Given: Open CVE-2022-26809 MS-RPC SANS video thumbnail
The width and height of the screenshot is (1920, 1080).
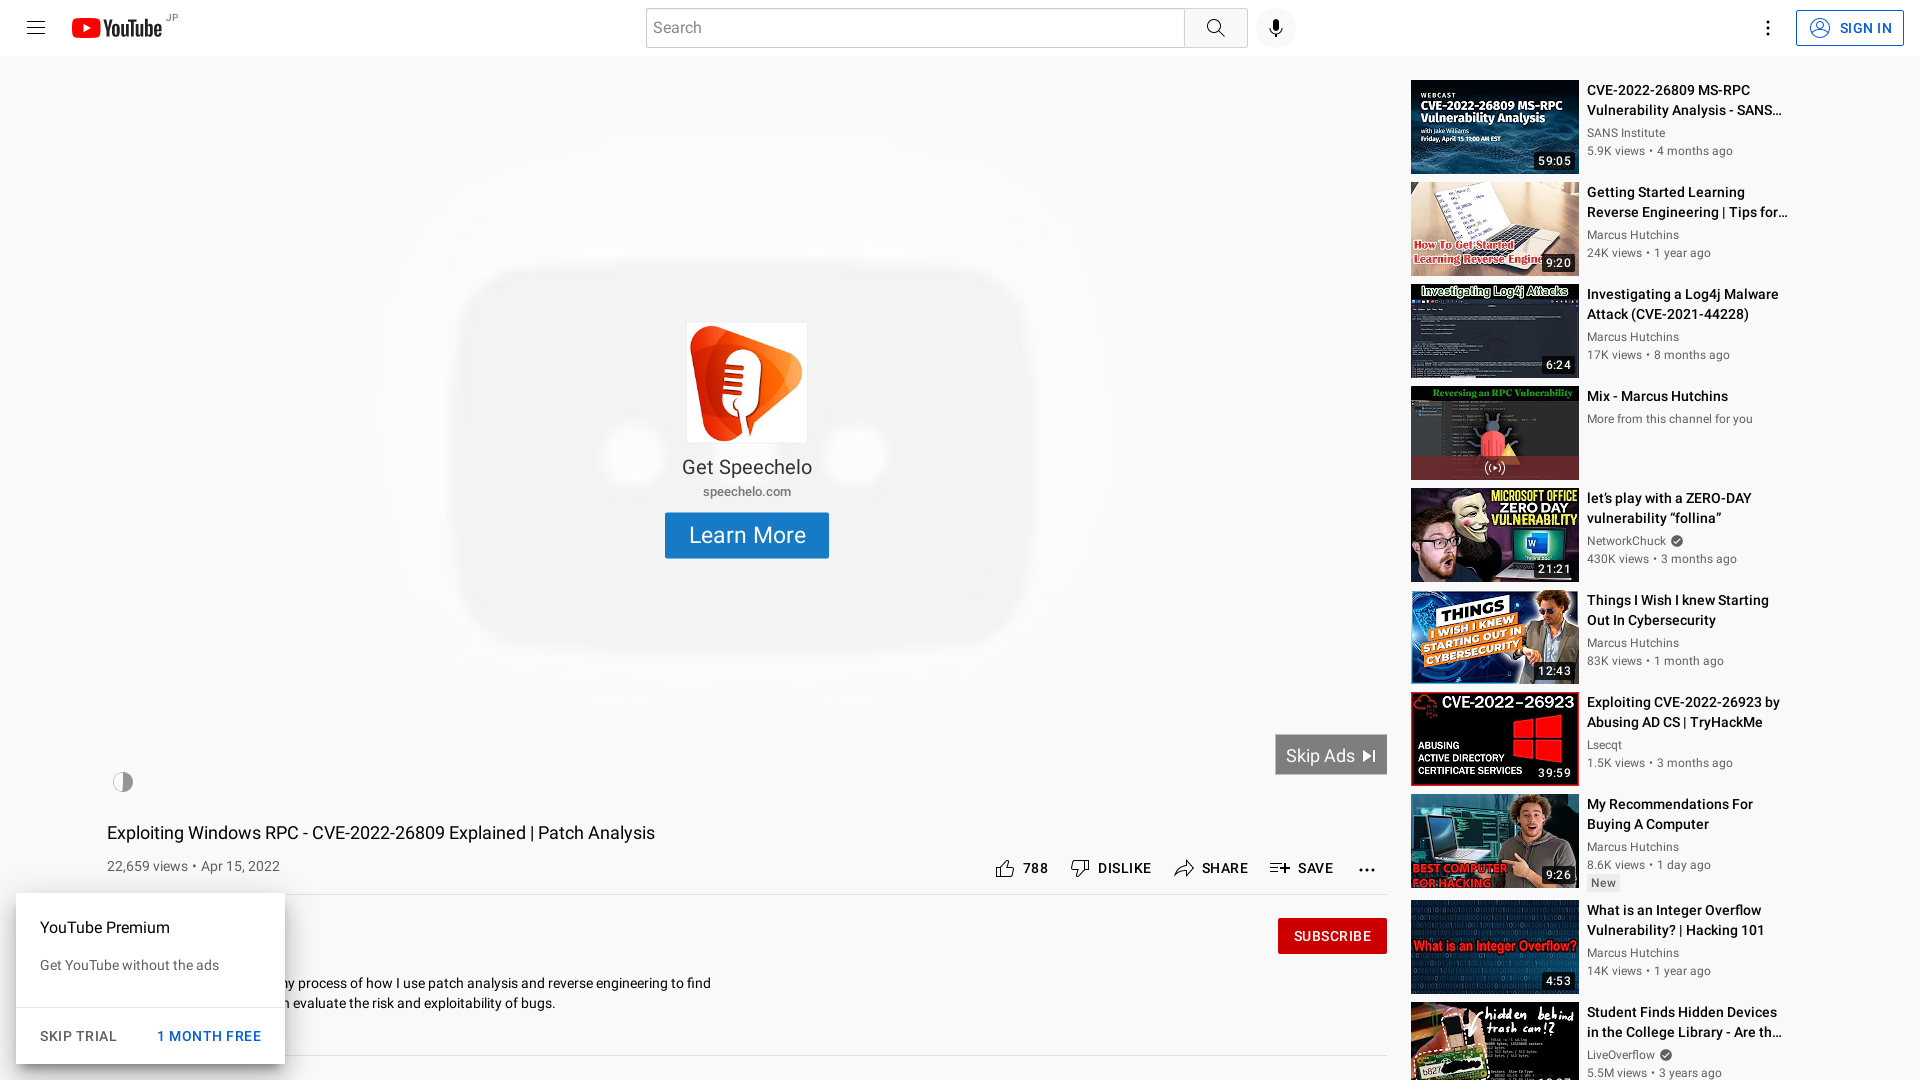Looking at the screenshot, I should [1495, 127].
